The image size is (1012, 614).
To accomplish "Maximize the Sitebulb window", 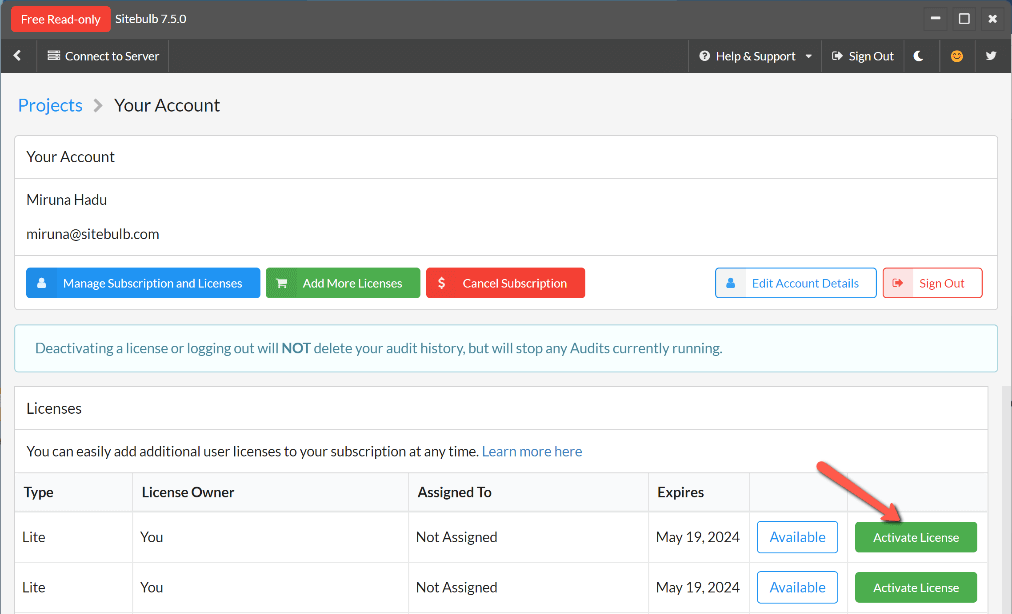I will [964, 19].
